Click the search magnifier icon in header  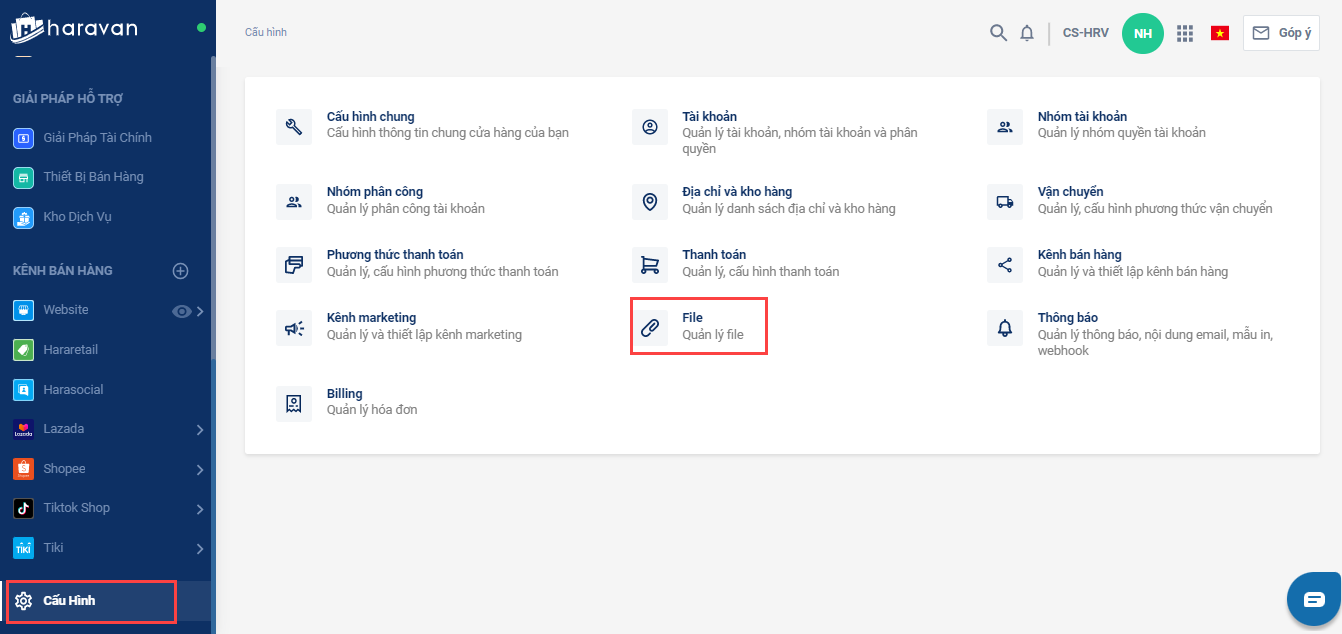[x=997, y=33]
